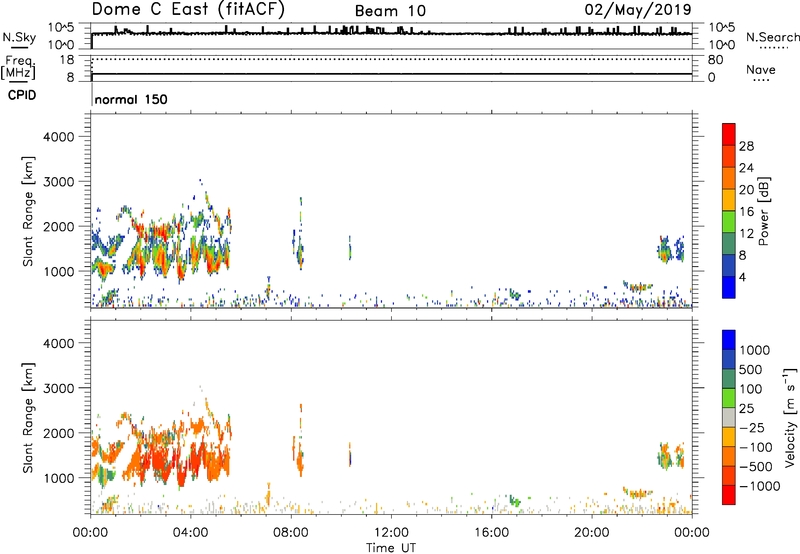Pick the green velocity color between 25 and 100
Screen dimensions: 800x554
[x=729, y=398]
